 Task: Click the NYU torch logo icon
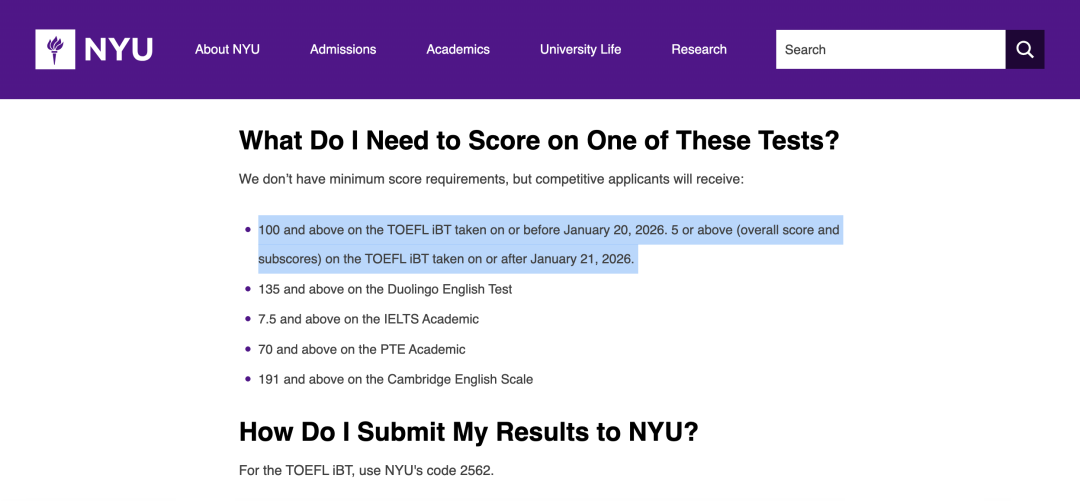coord(55,49)
